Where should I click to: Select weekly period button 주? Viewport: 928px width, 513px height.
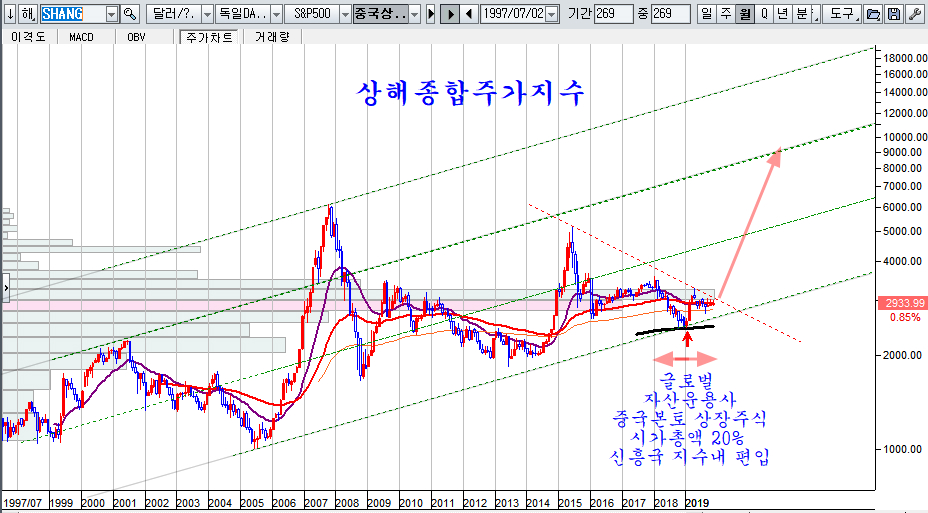[x=726, y=14]
